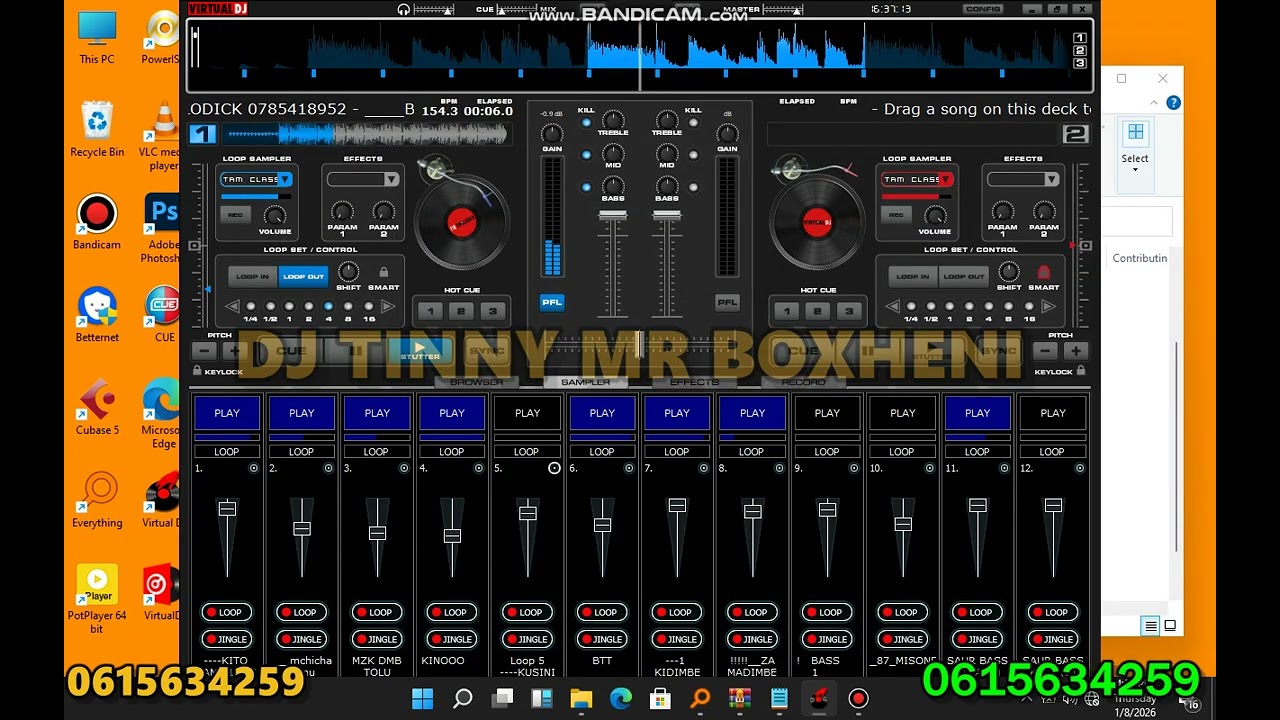Click deck 1 Loop Out button

coord(303,277)
